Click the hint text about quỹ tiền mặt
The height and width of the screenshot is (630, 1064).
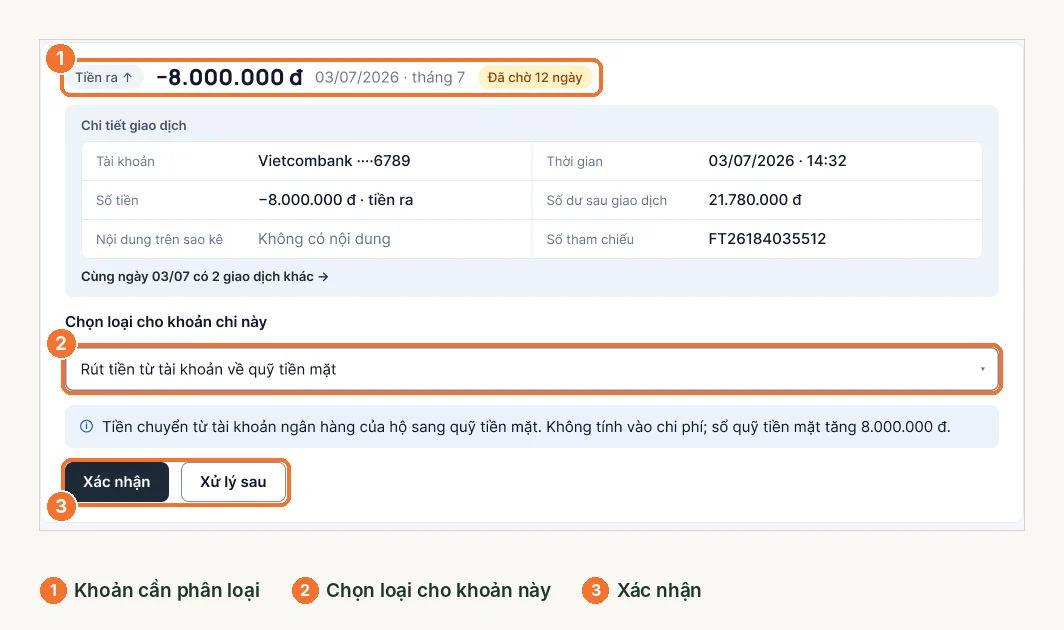tap(526, 427)
